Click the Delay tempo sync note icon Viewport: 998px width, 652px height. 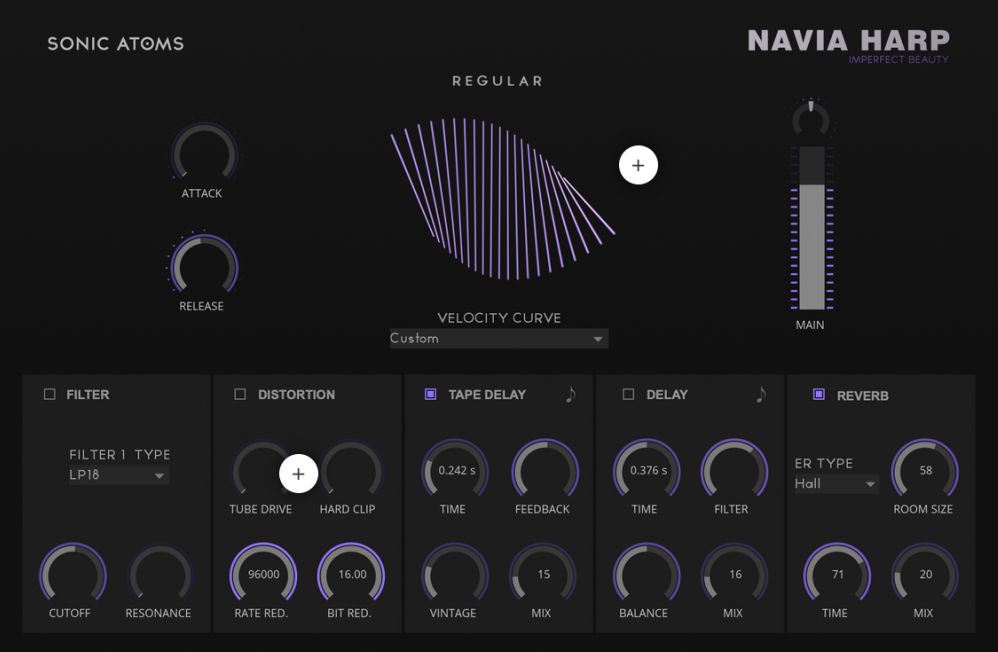(x=761, y=395)
